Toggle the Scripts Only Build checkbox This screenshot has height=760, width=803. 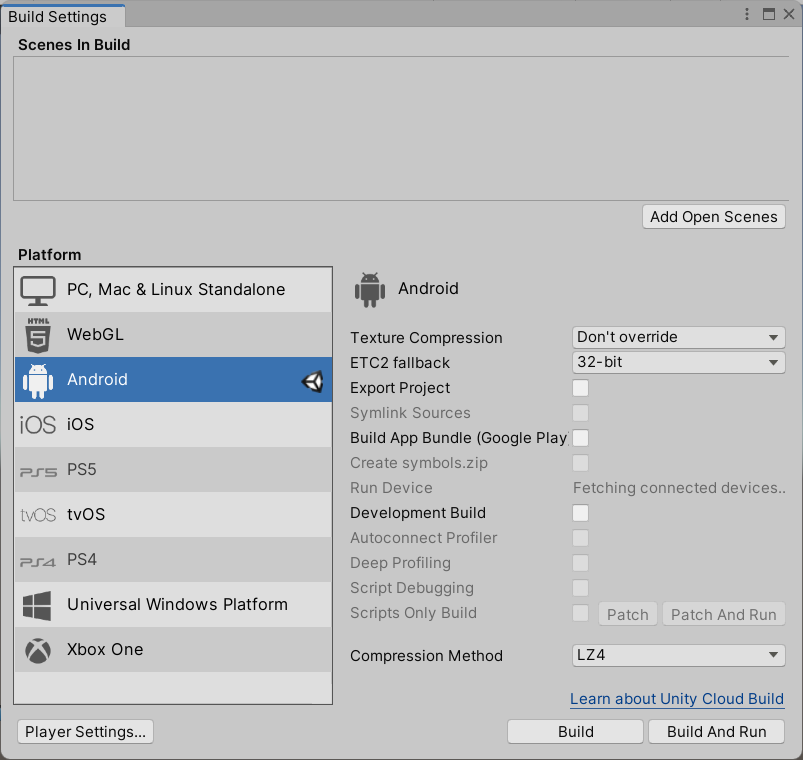click(x=580, y=614)
